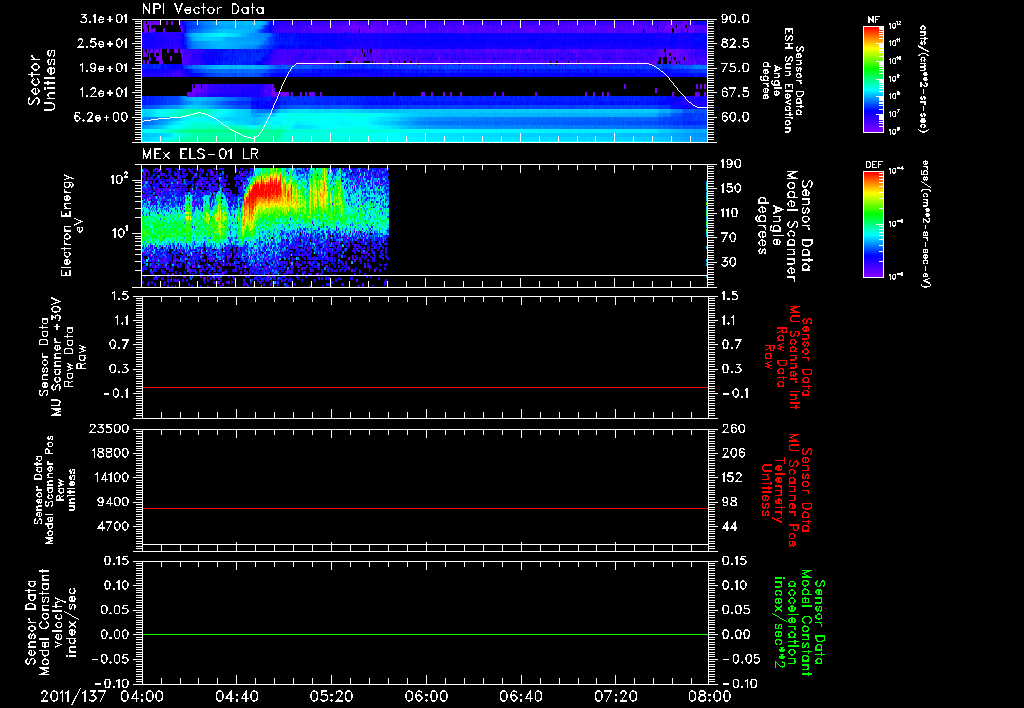
Task: Click the 98 telemetry tick value
Action: coord(729,502)
